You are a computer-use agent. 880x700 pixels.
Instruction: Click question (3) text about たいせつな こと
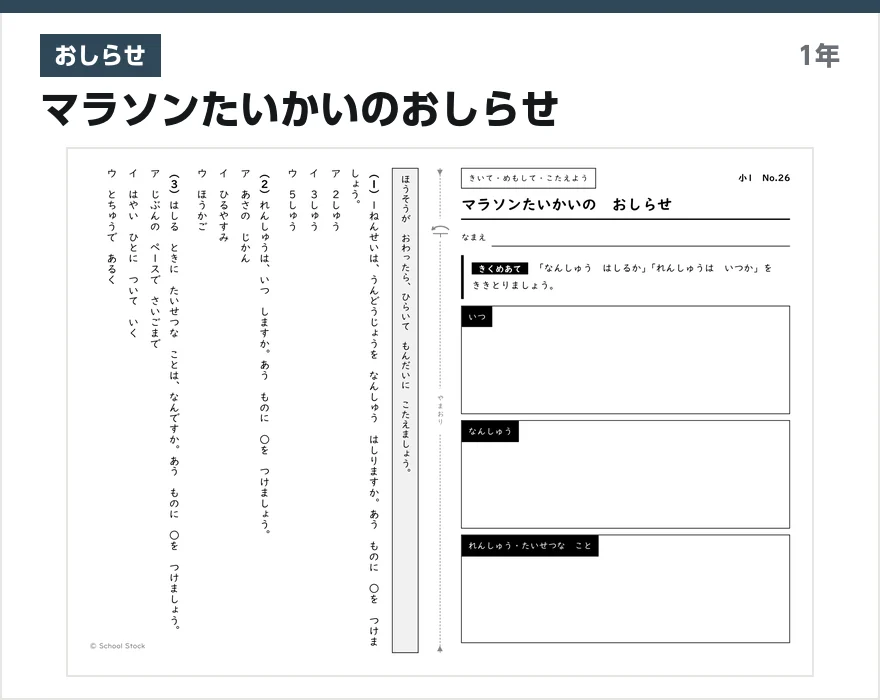point(175,402)
